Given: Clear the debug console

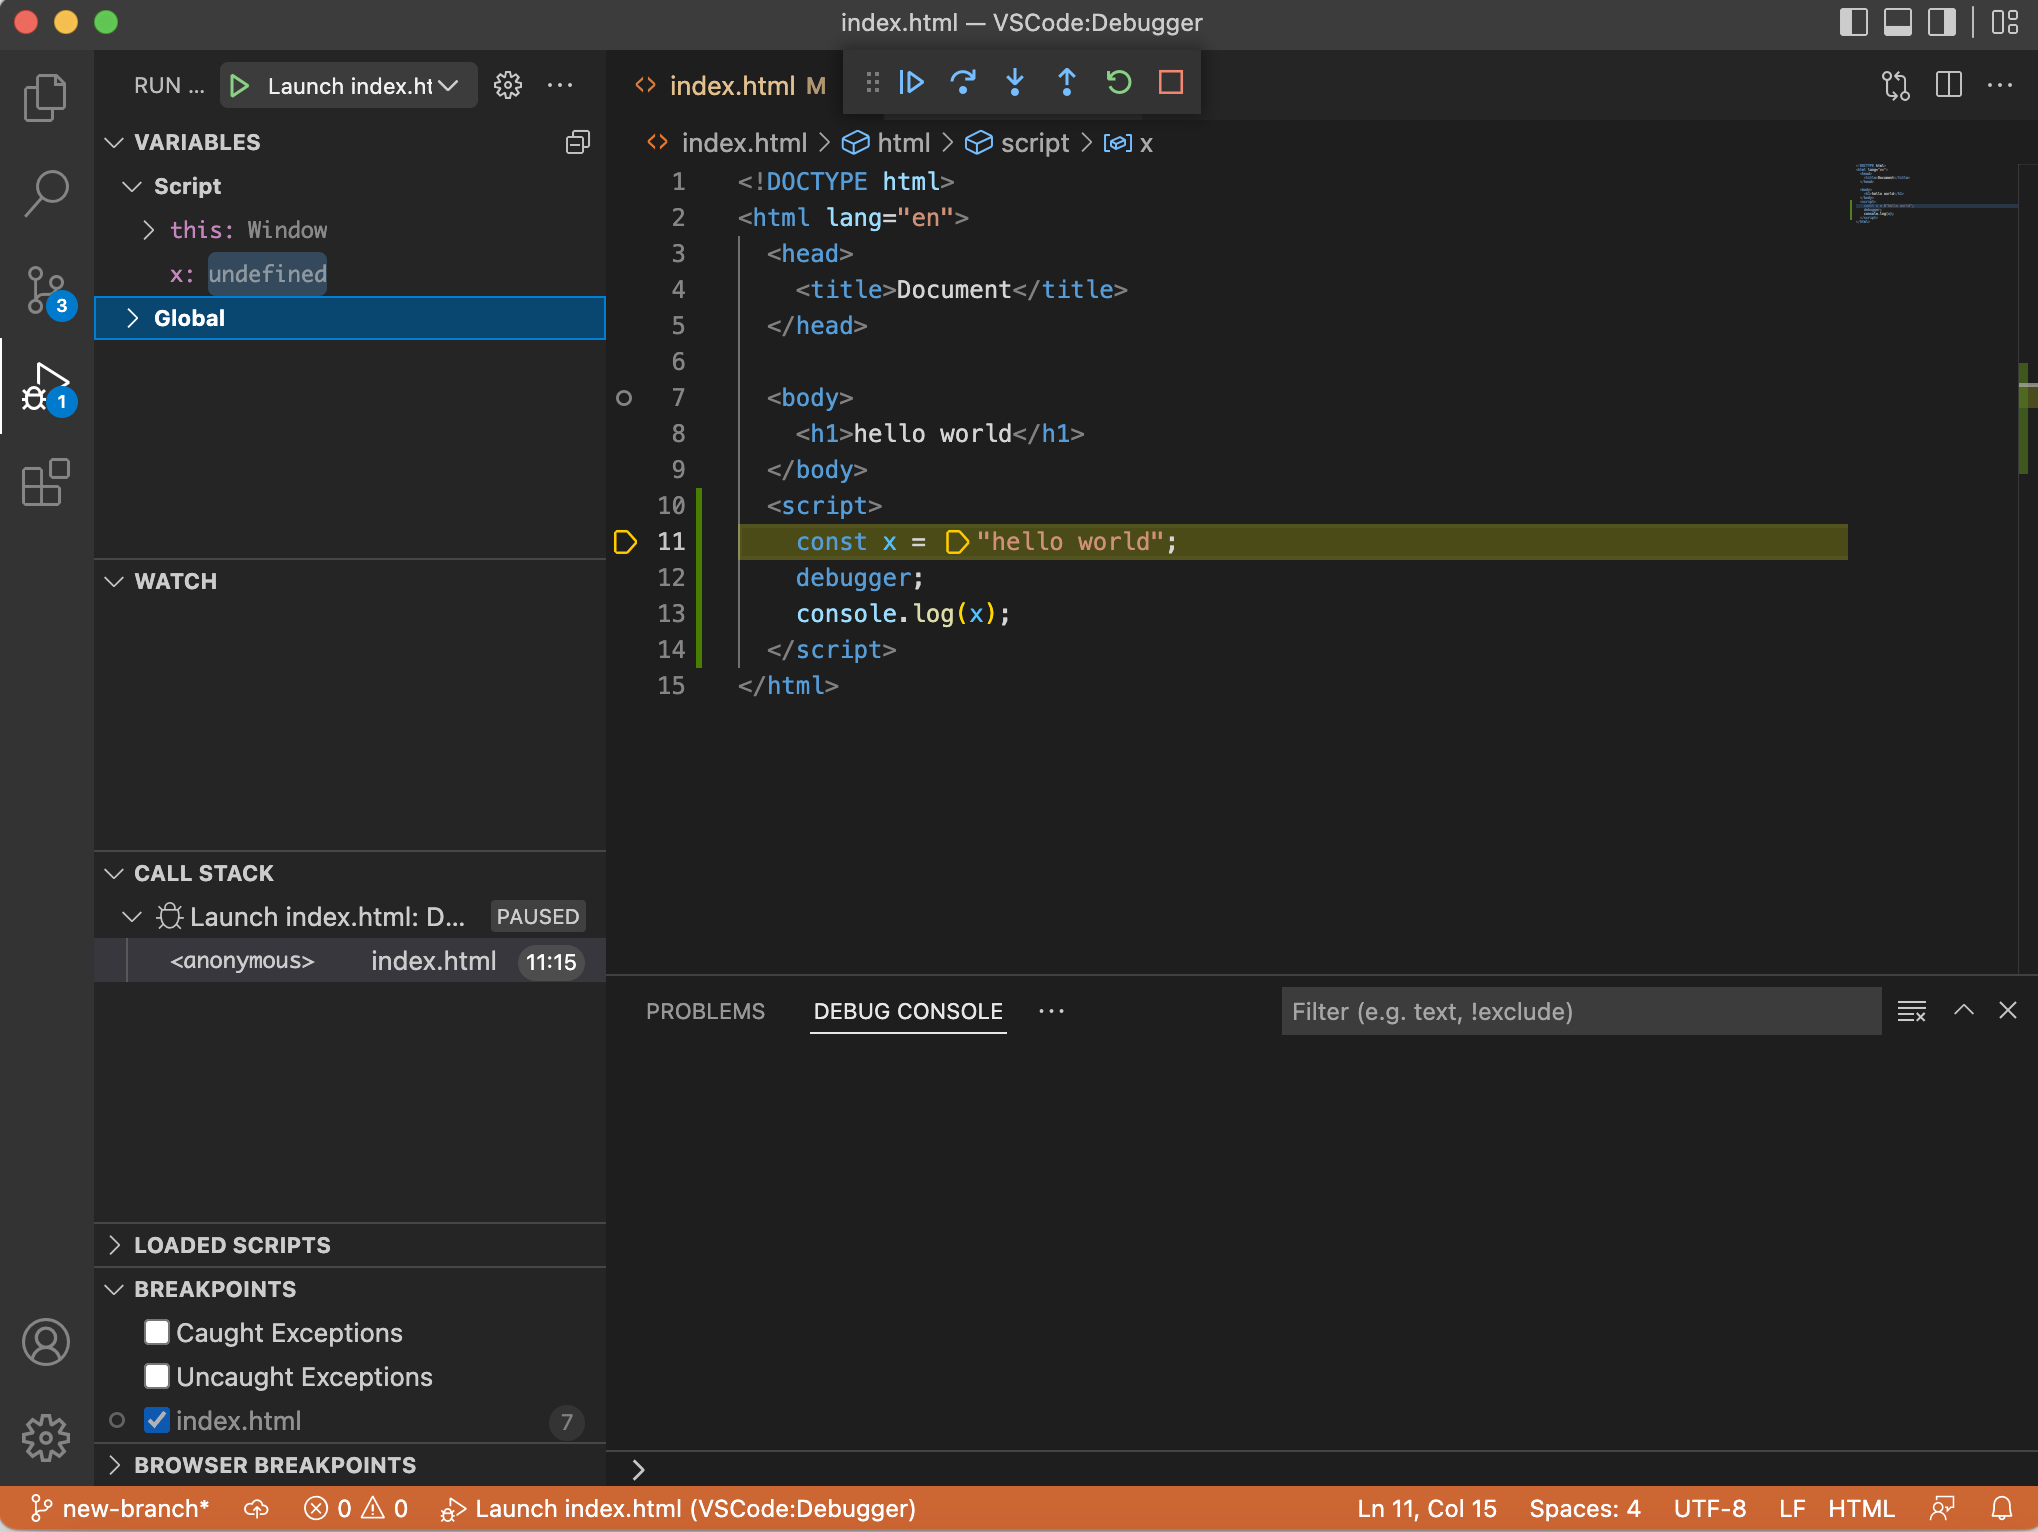Looking at the screenshot, I should [x=1912, y=1011].
